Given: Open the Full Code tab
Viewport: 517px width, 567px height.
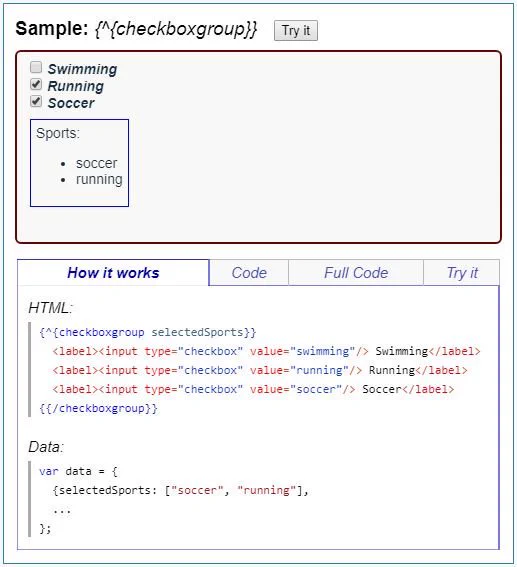Looking at the screenshot, I should 356,273.
